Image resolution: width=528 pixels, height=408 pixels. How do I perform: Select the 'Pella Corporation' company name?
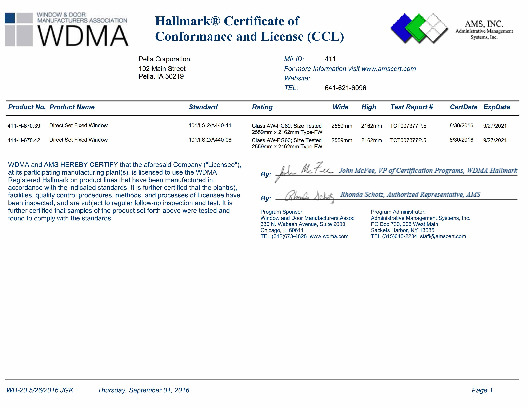(164, 59)
